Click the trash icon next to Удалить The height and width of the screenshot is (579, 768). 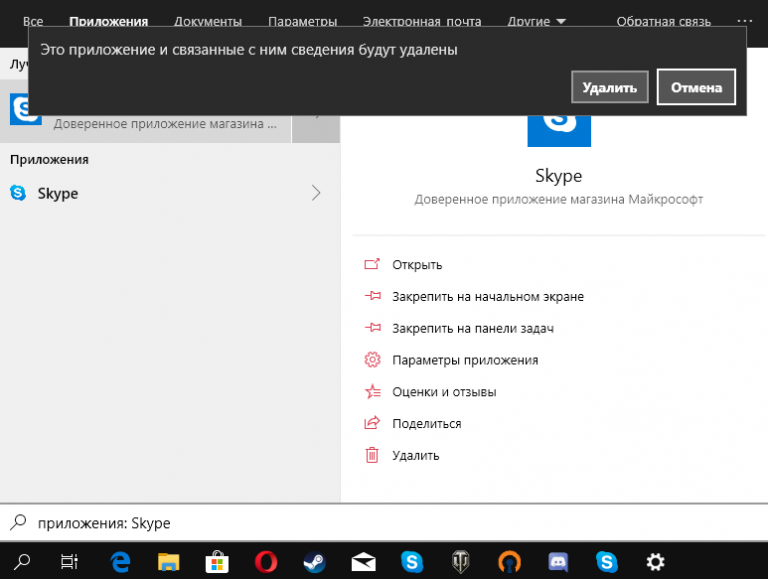pos(373,455)
